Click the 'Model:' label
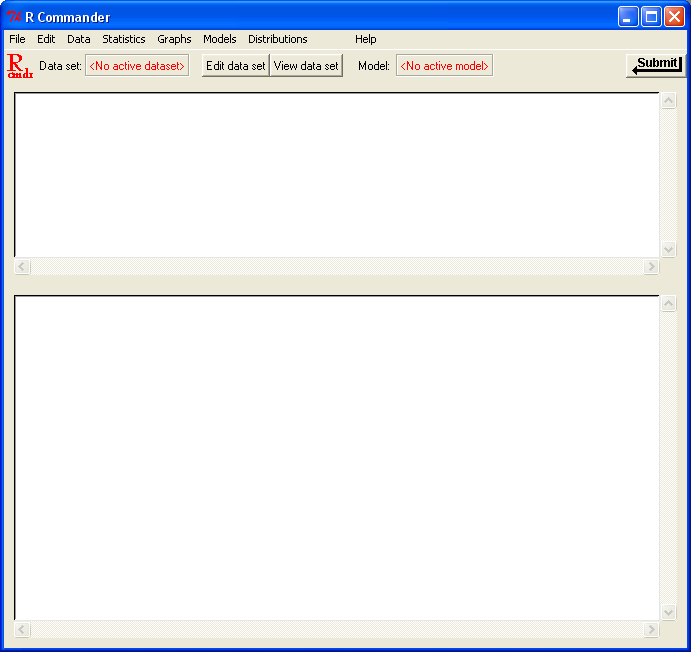The height and width of the screenshot is (652, 691). pos(374,66)
